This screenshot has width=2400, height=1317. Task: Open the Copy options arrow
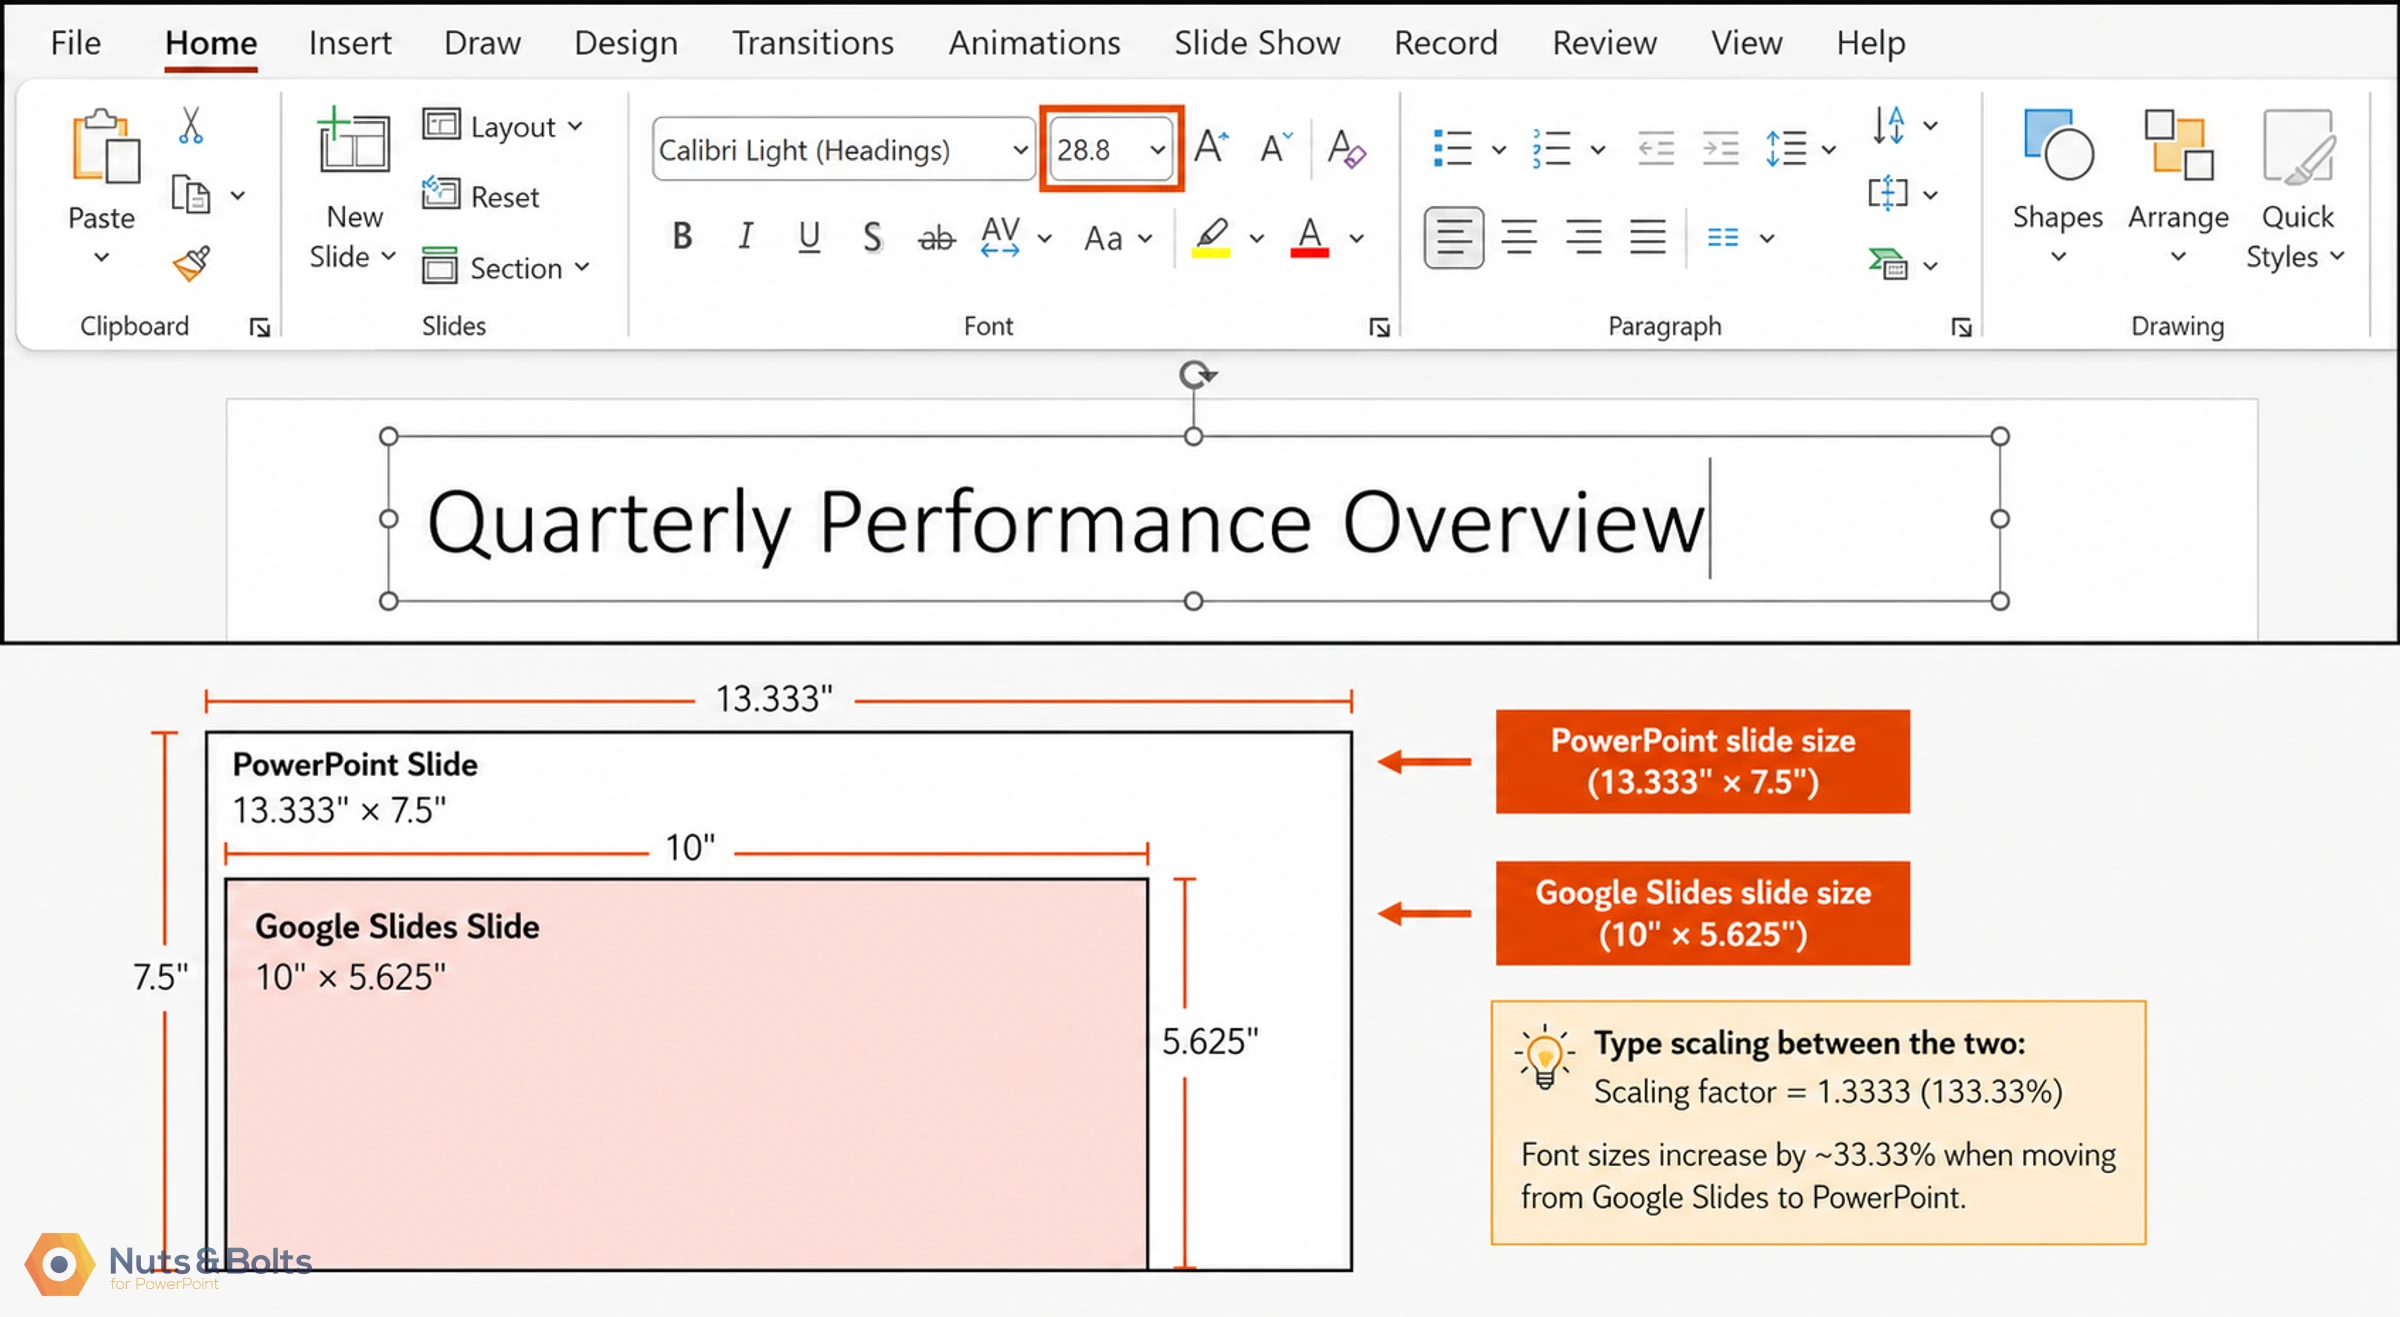click(238, 196)
